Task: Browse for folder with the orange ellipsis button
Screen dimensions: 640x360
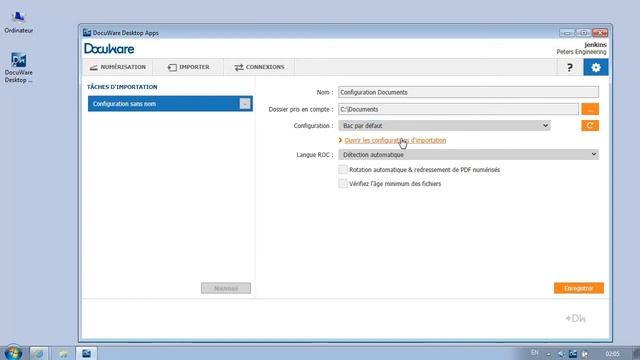Action: click(x=590, y=109)
